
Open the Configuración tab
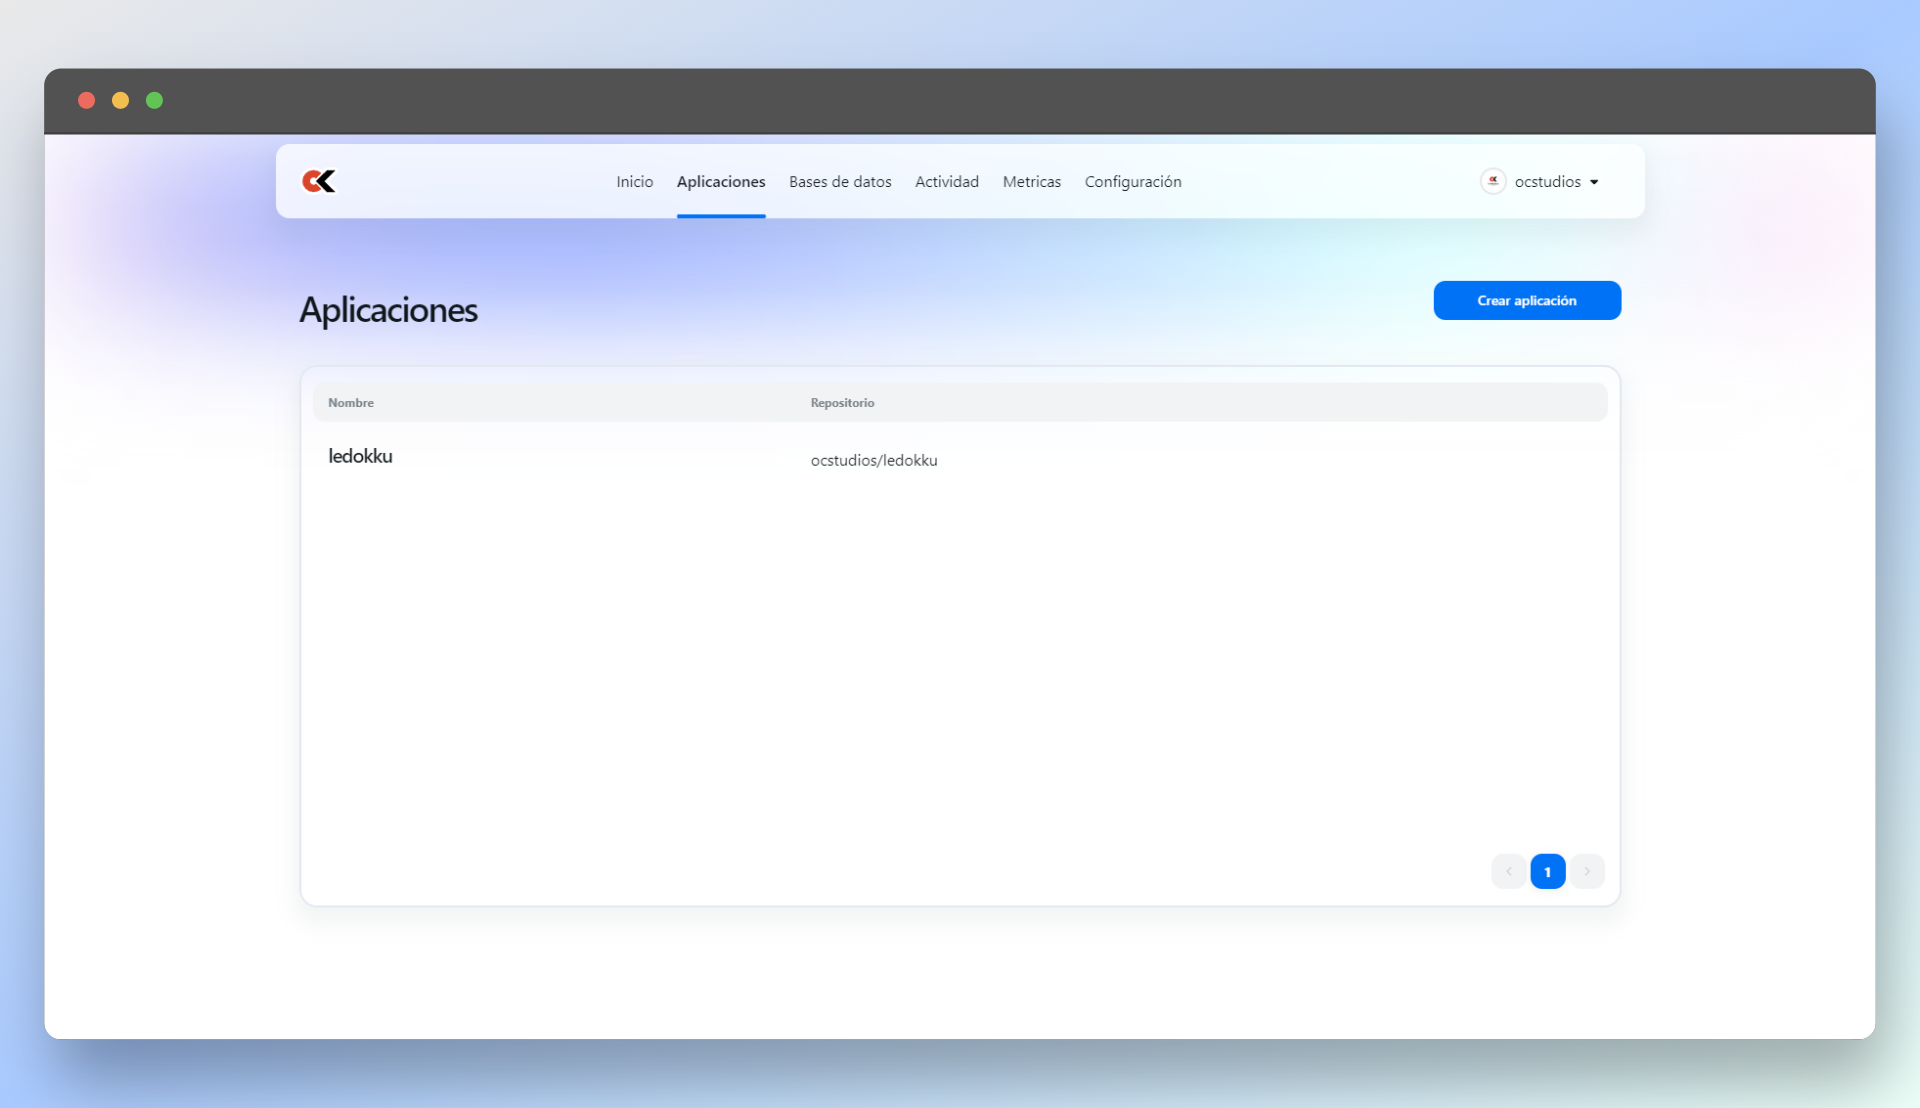1133,181
